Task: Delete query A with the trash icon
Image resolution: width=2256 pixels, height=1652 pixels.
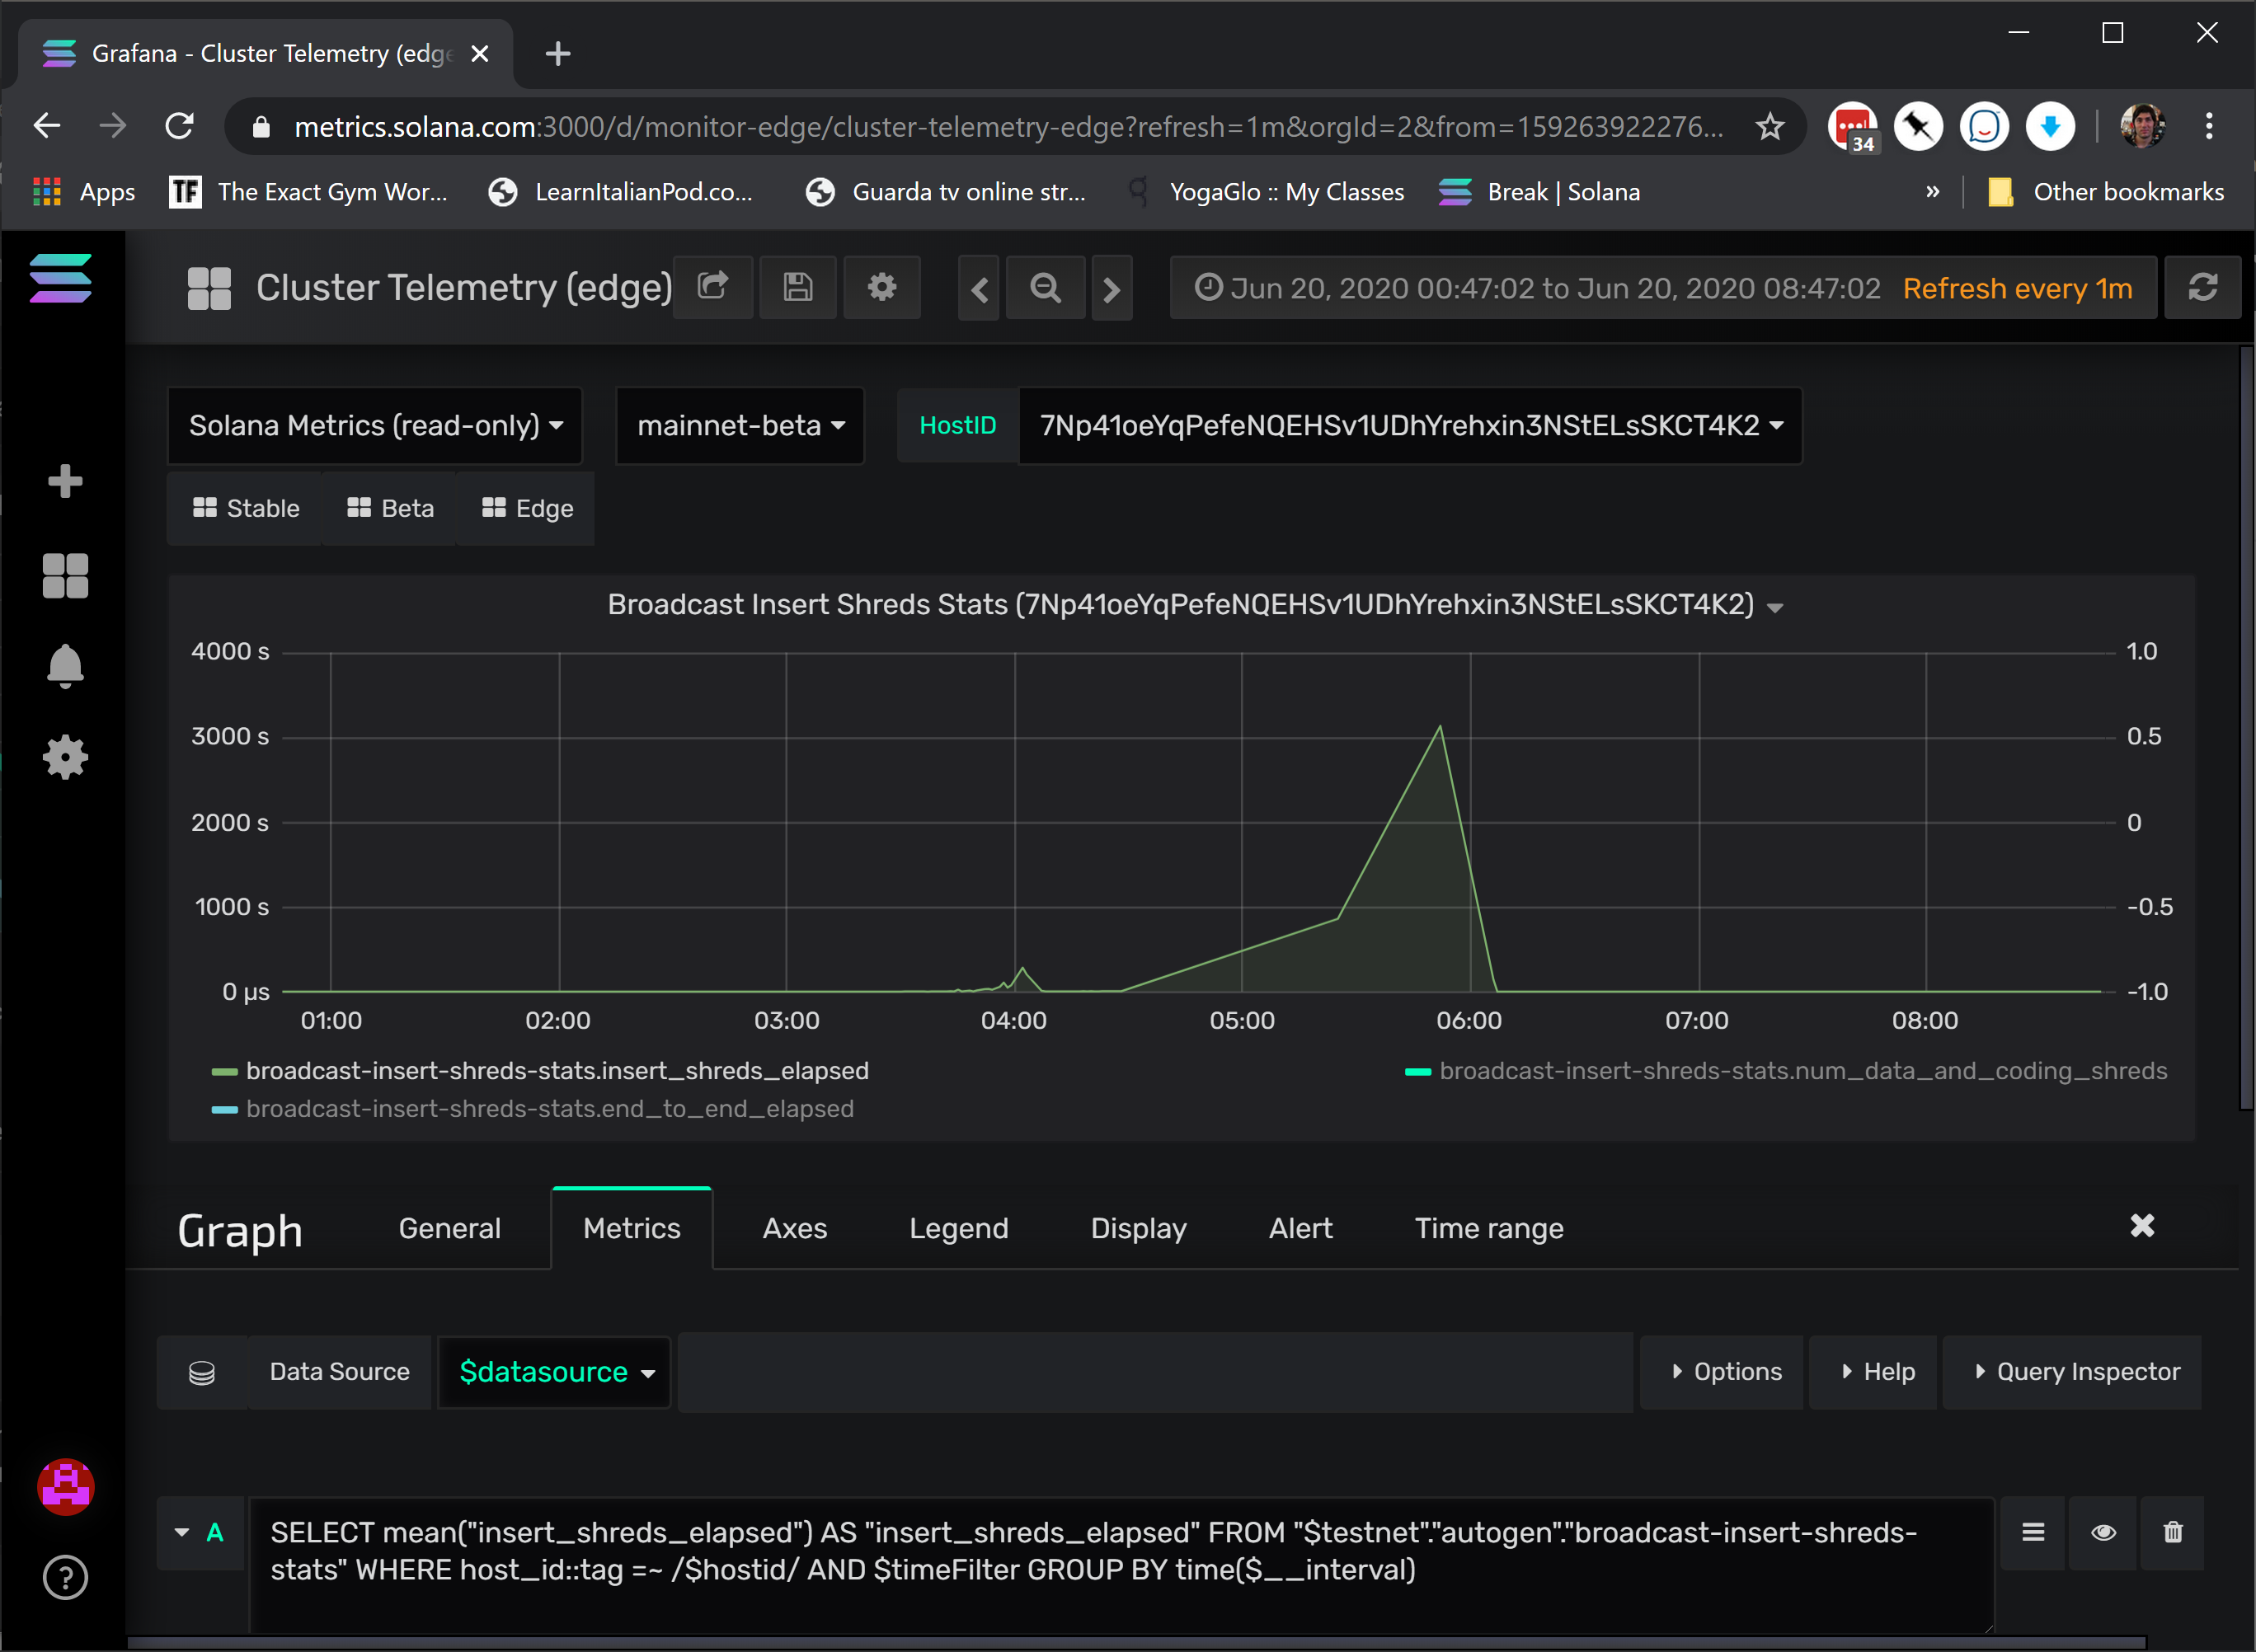Action: coord(2172,1532)
